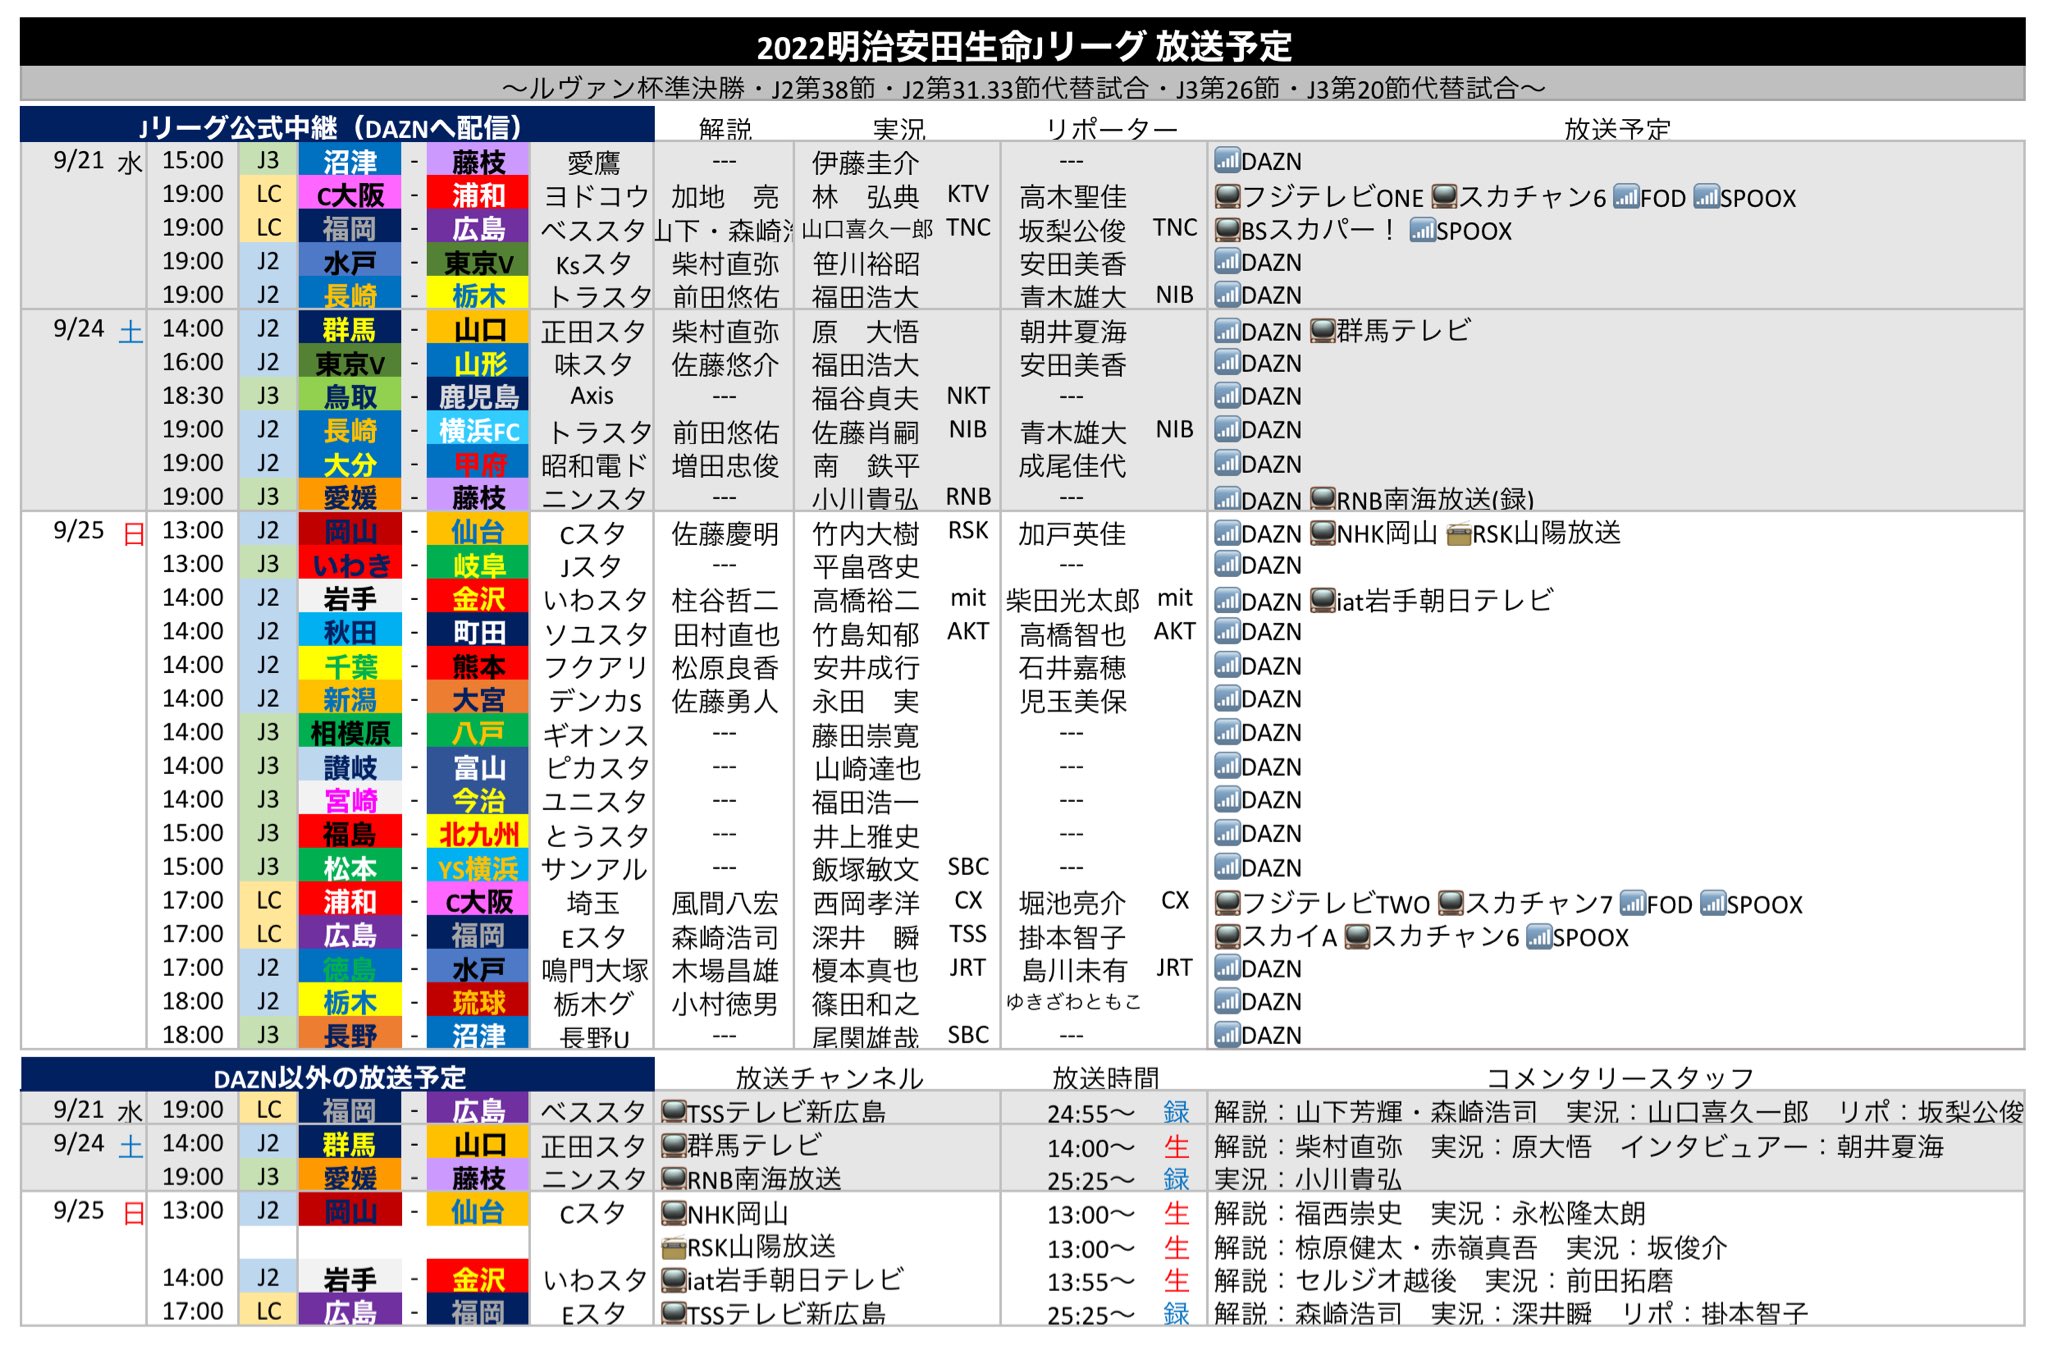Click the NHK岡山 TV icon next to DAZN
Screen dimensions: 2048x1346
pyautogui.click(x=1323, y=533)
